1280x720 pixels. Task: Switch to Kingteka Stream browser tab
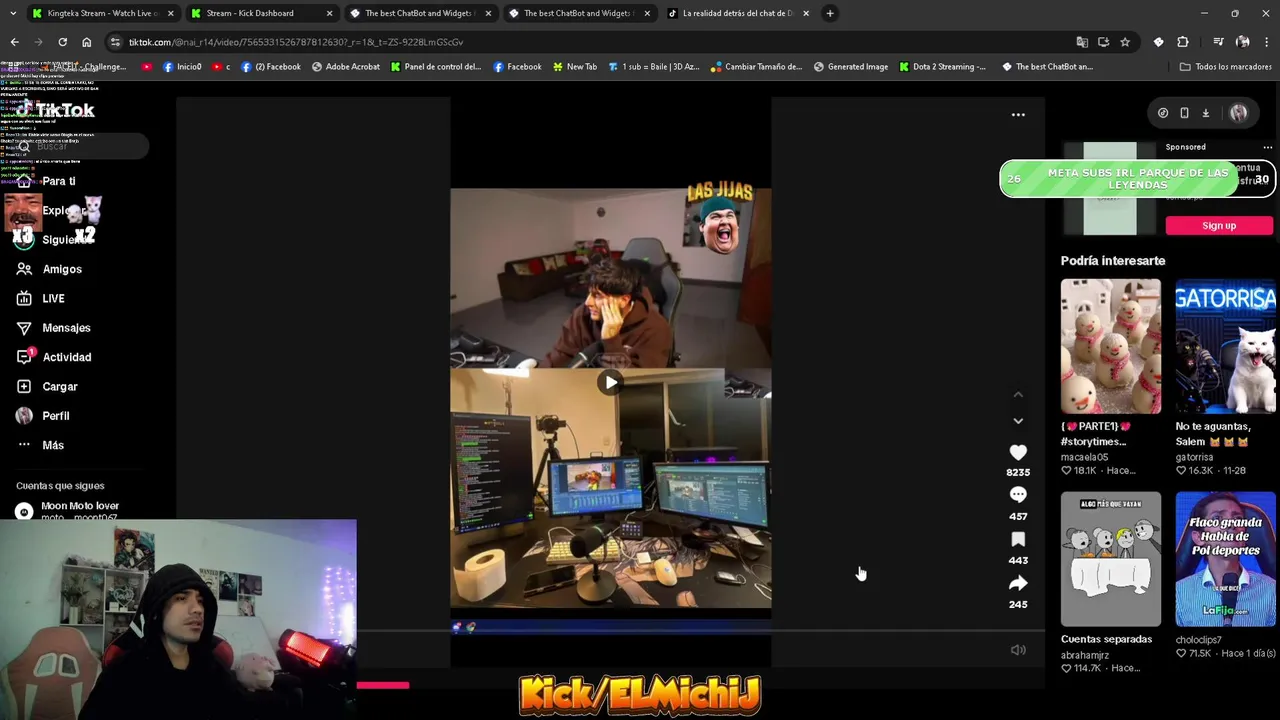[x=102, y=13]
